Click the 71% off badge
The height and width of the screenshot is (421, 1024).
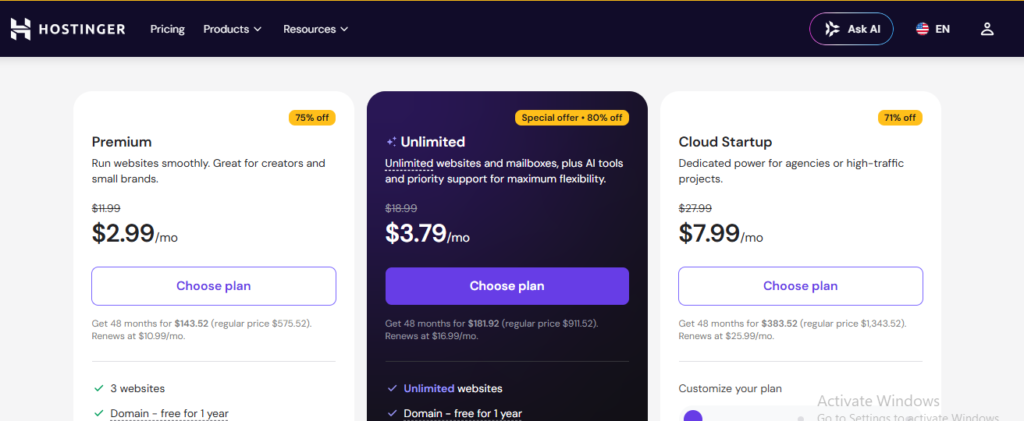900,117
